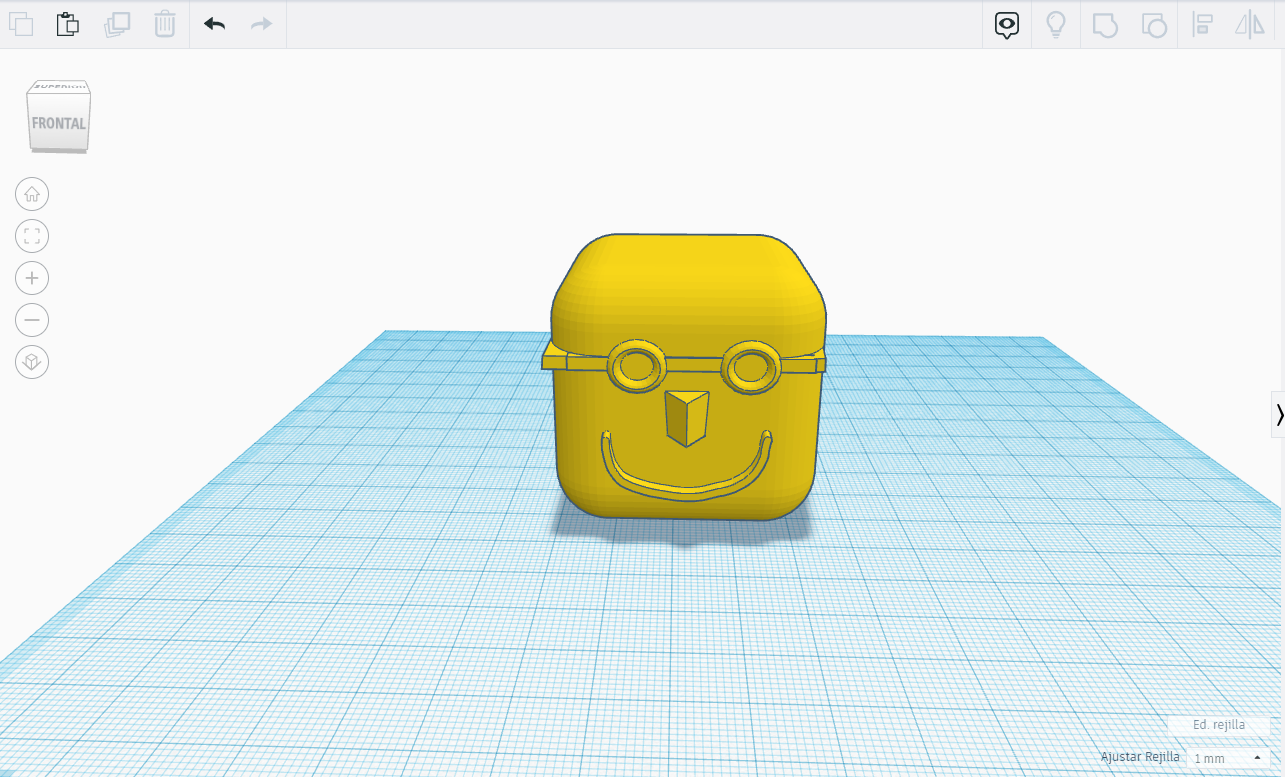Screen dimensions: 1285x777
Task: Click the Copy icon in the toolbar
Action: pyautogui.click(x=20, y=24)
